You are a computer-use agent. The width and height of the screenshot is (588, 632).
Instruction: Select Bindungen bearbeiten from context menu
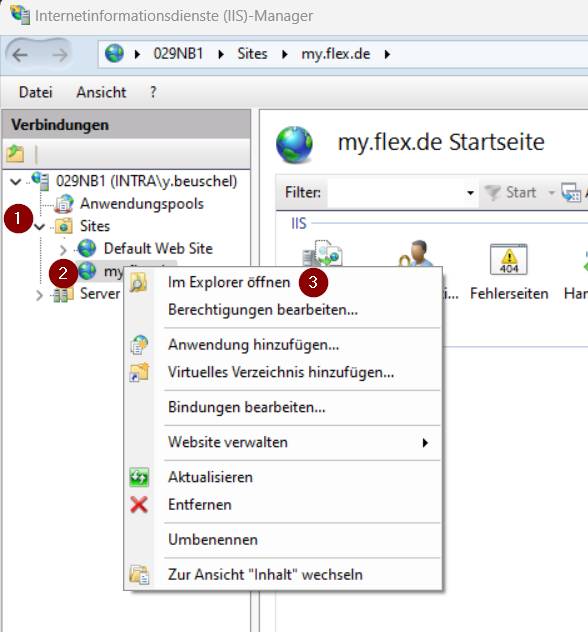(x=247, y=407)
